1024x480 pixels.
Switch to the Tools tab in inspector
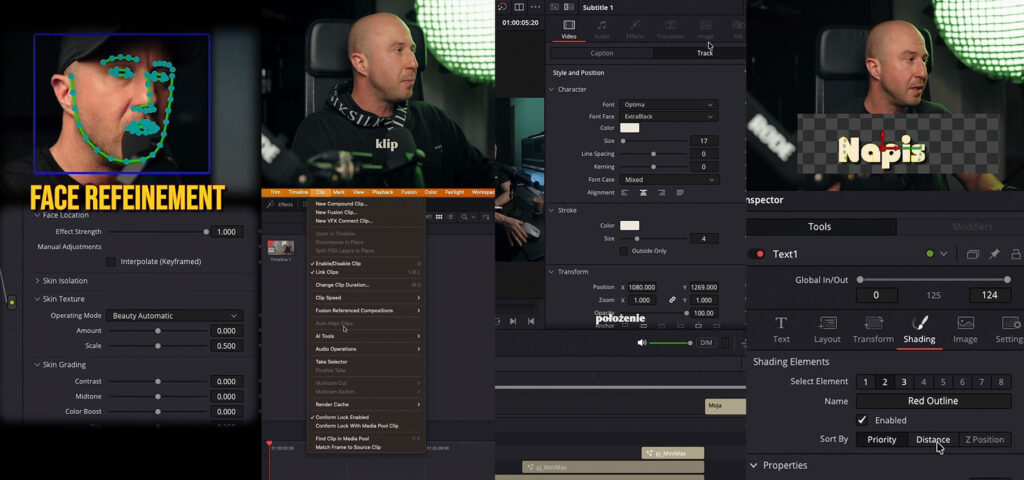[819, 227]
